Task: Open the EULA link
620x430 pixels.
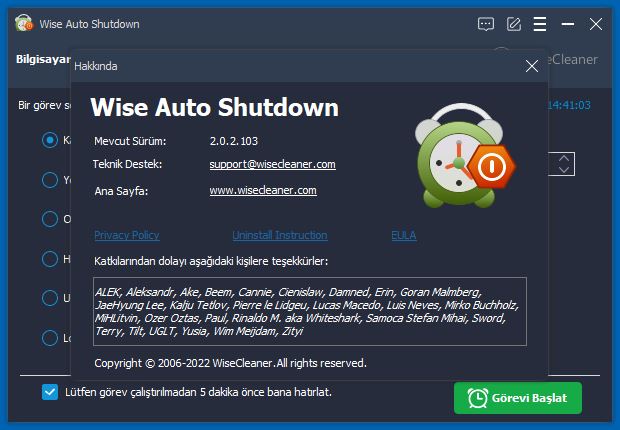Action: (x=404, y=235)
